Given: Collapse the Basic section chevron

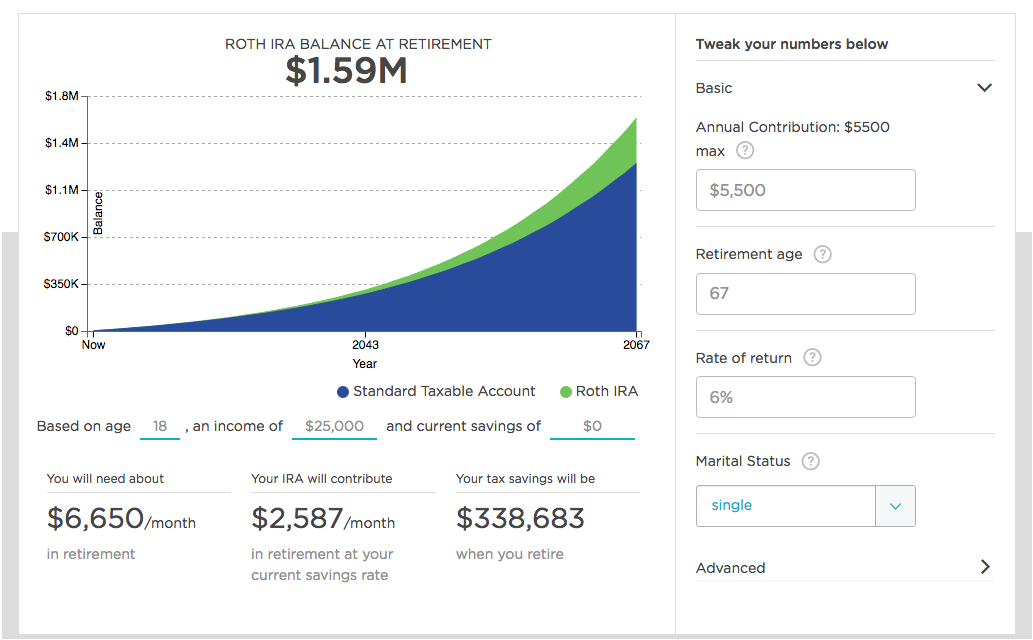Looking at the screenshot, I should click(984, 88).
